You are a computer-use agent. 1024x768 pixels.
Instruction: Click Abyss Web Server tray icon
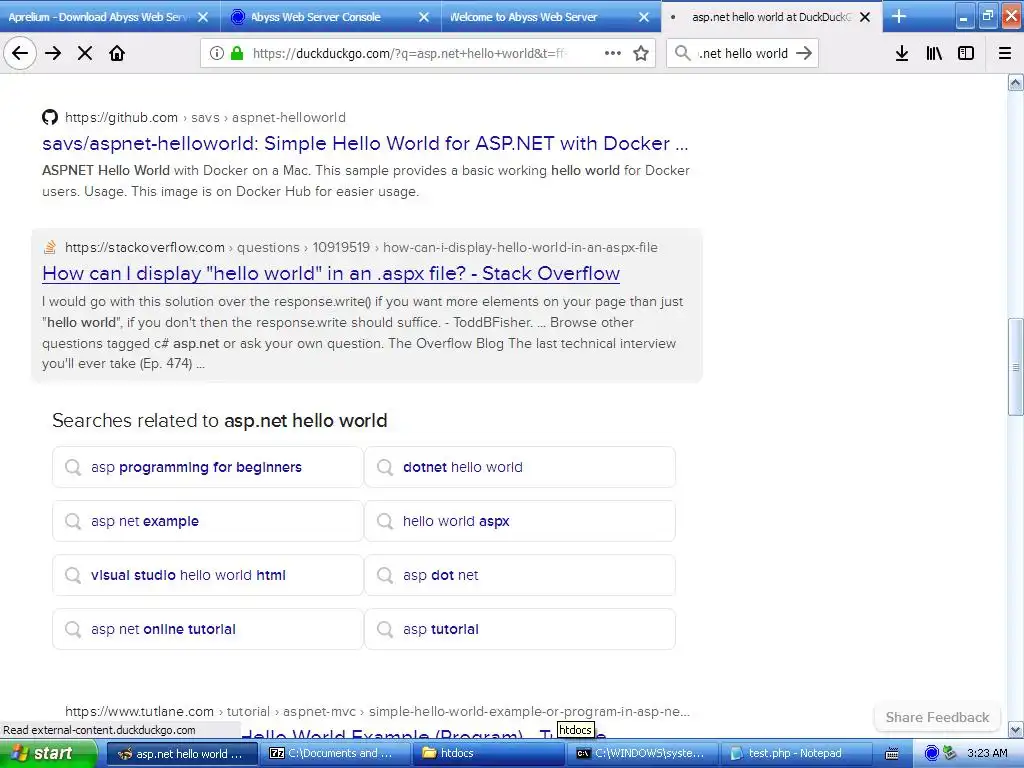(932, 754)
